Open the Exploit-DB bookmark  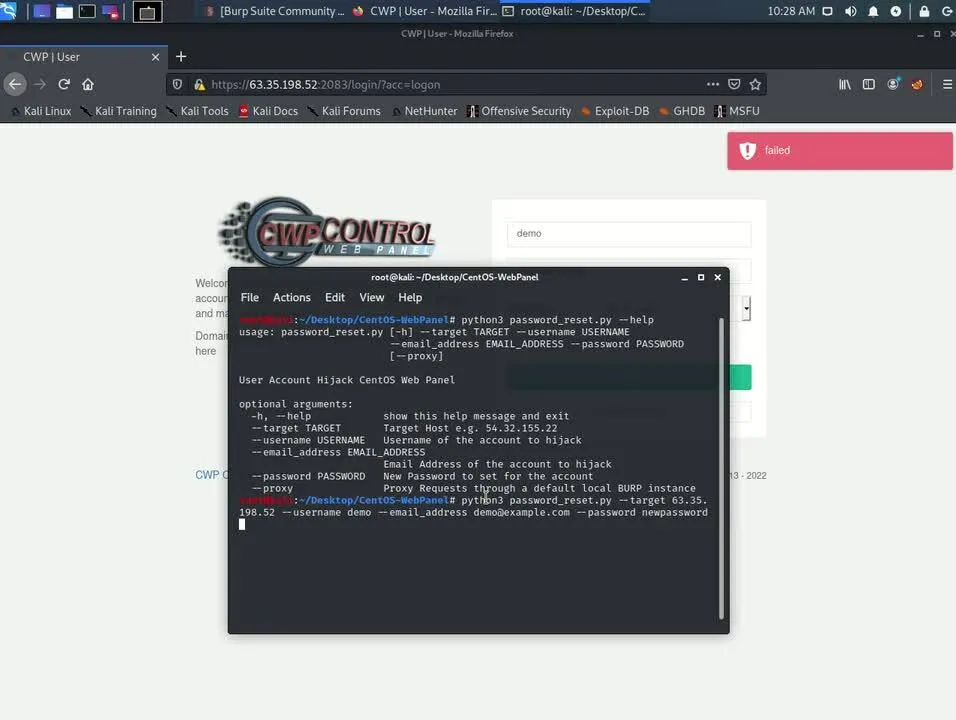pyautogui.click(x=615, y=111)
